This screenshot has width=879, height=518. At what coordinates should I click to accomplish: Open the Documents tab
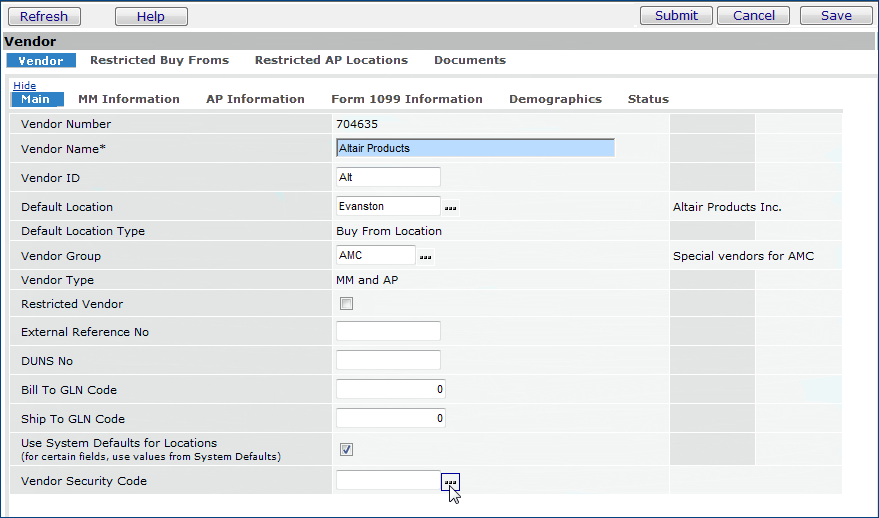pos(469,60)
